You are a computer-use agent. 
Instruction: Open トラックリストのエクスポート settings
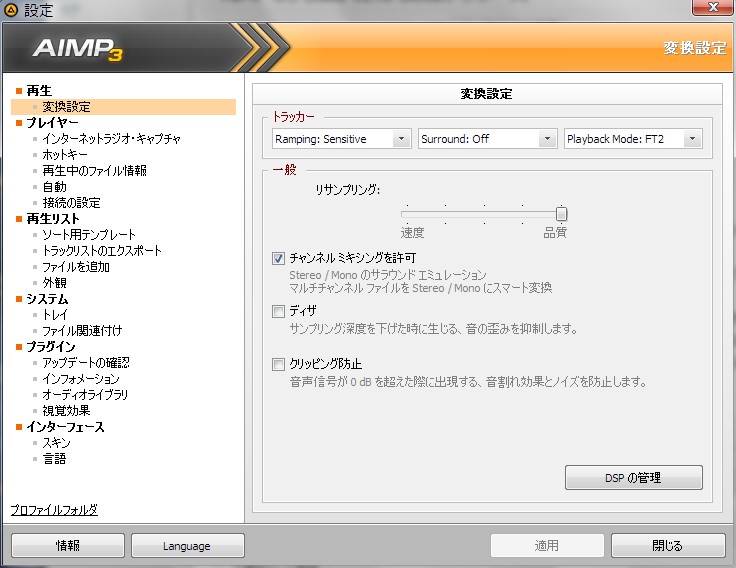(102, 251)
